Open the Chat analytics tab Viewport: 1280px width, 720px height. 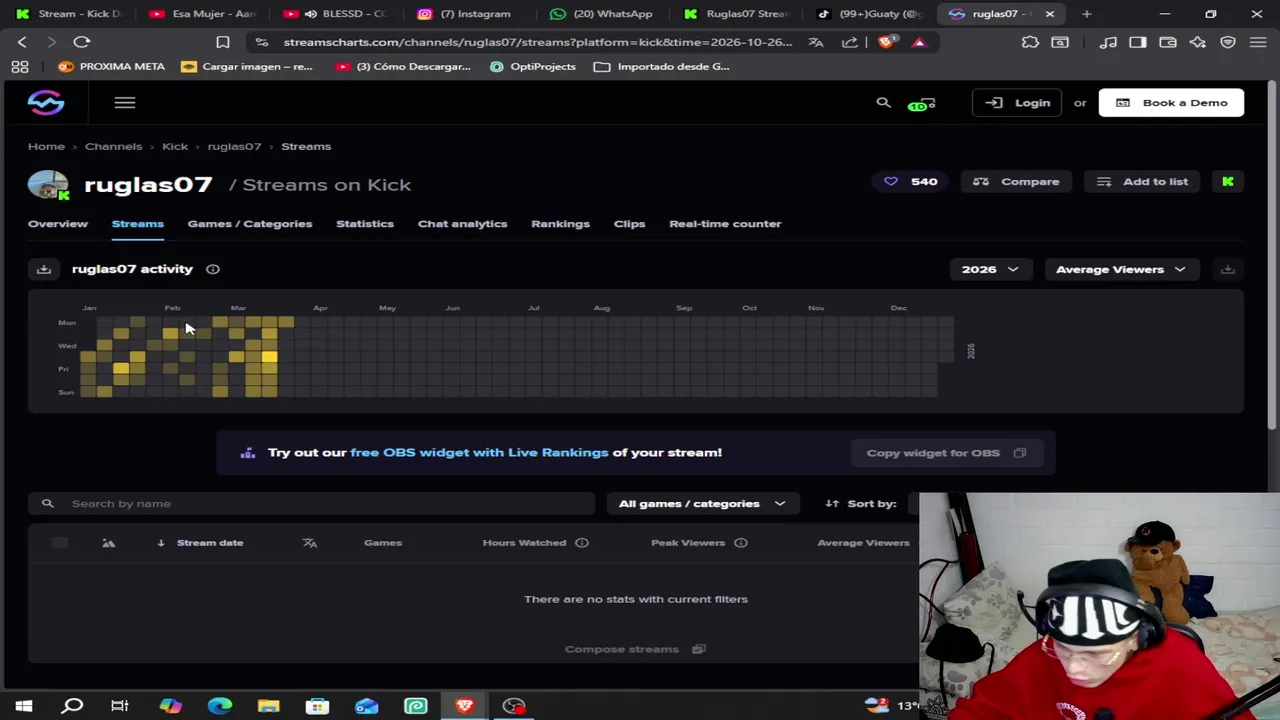tap(462, 224)
